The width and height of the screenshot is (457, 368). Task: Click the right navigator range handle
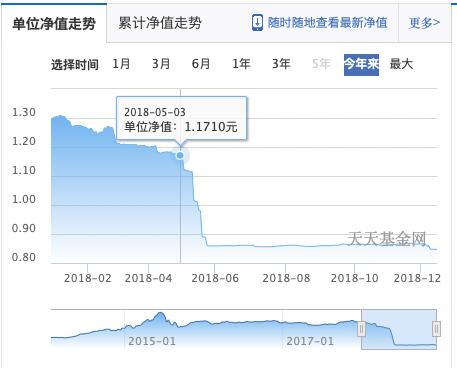click(x=436, y=329)
